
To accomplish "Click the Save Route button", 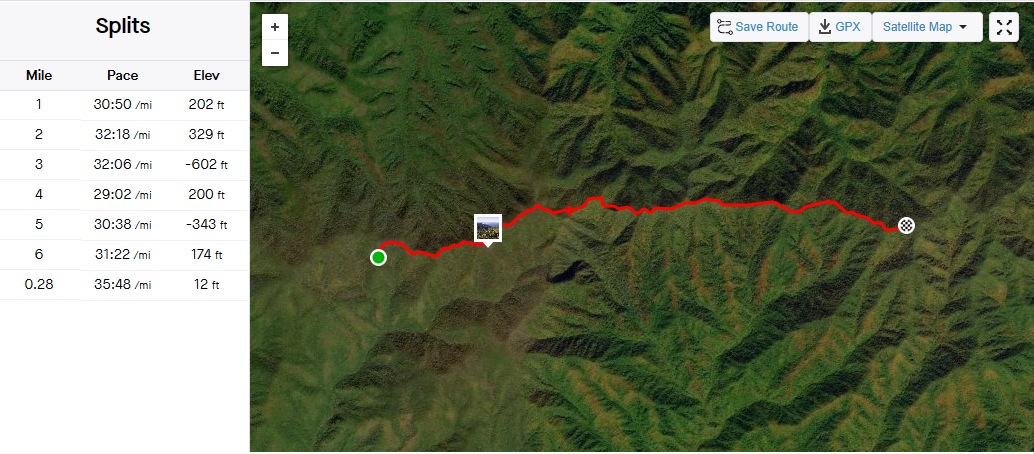I will 759,27.
